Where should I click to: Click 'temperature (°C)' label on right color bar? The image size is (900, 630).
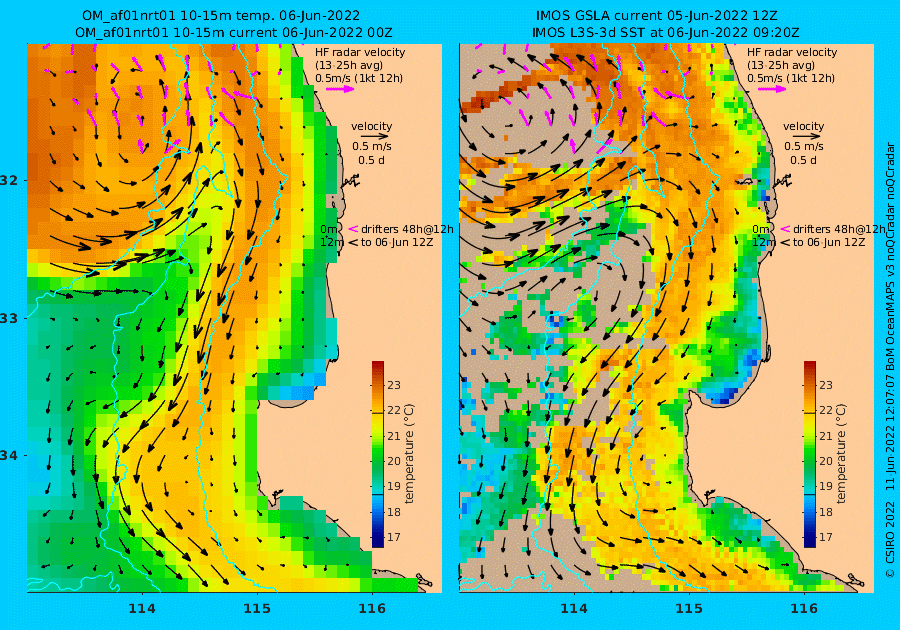[841, 453]
